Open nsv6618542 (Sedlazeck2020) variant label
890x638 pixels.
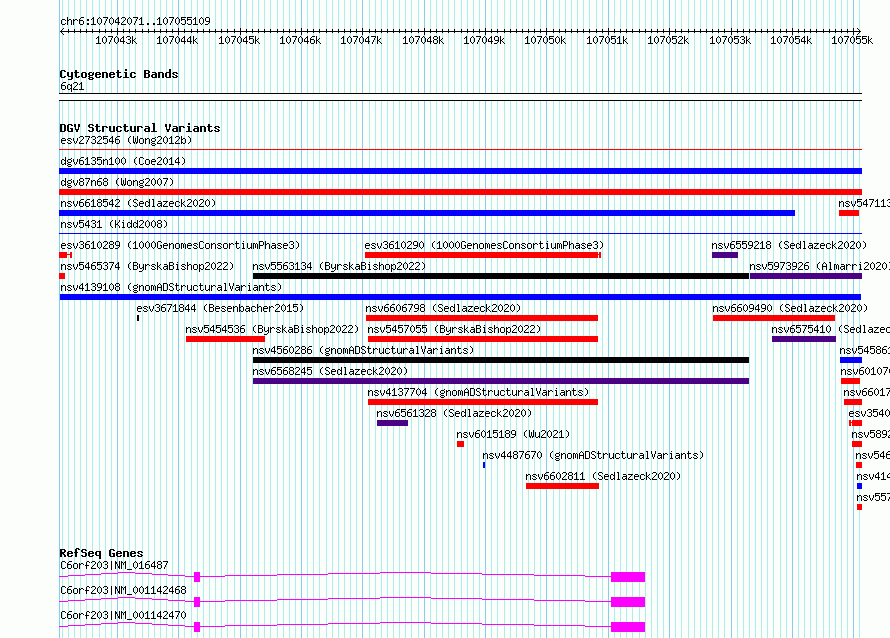tap(138, 203)
